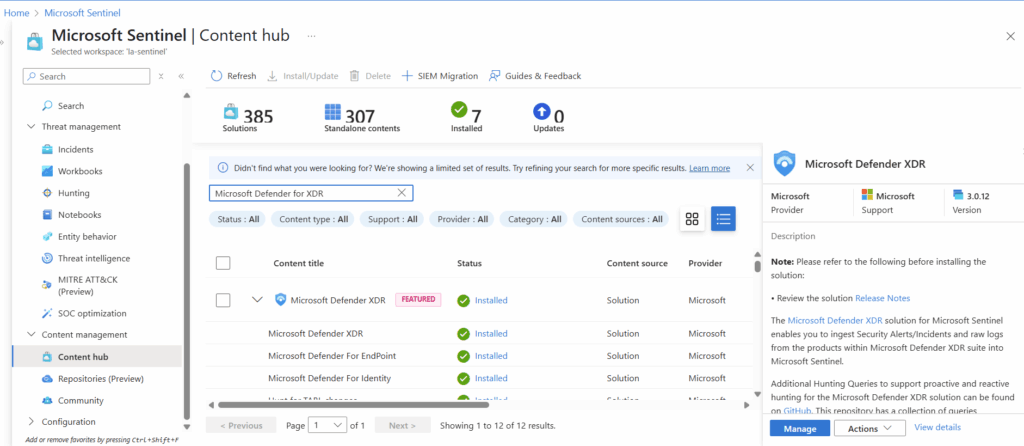Expand Configuration section

(31, 422)
